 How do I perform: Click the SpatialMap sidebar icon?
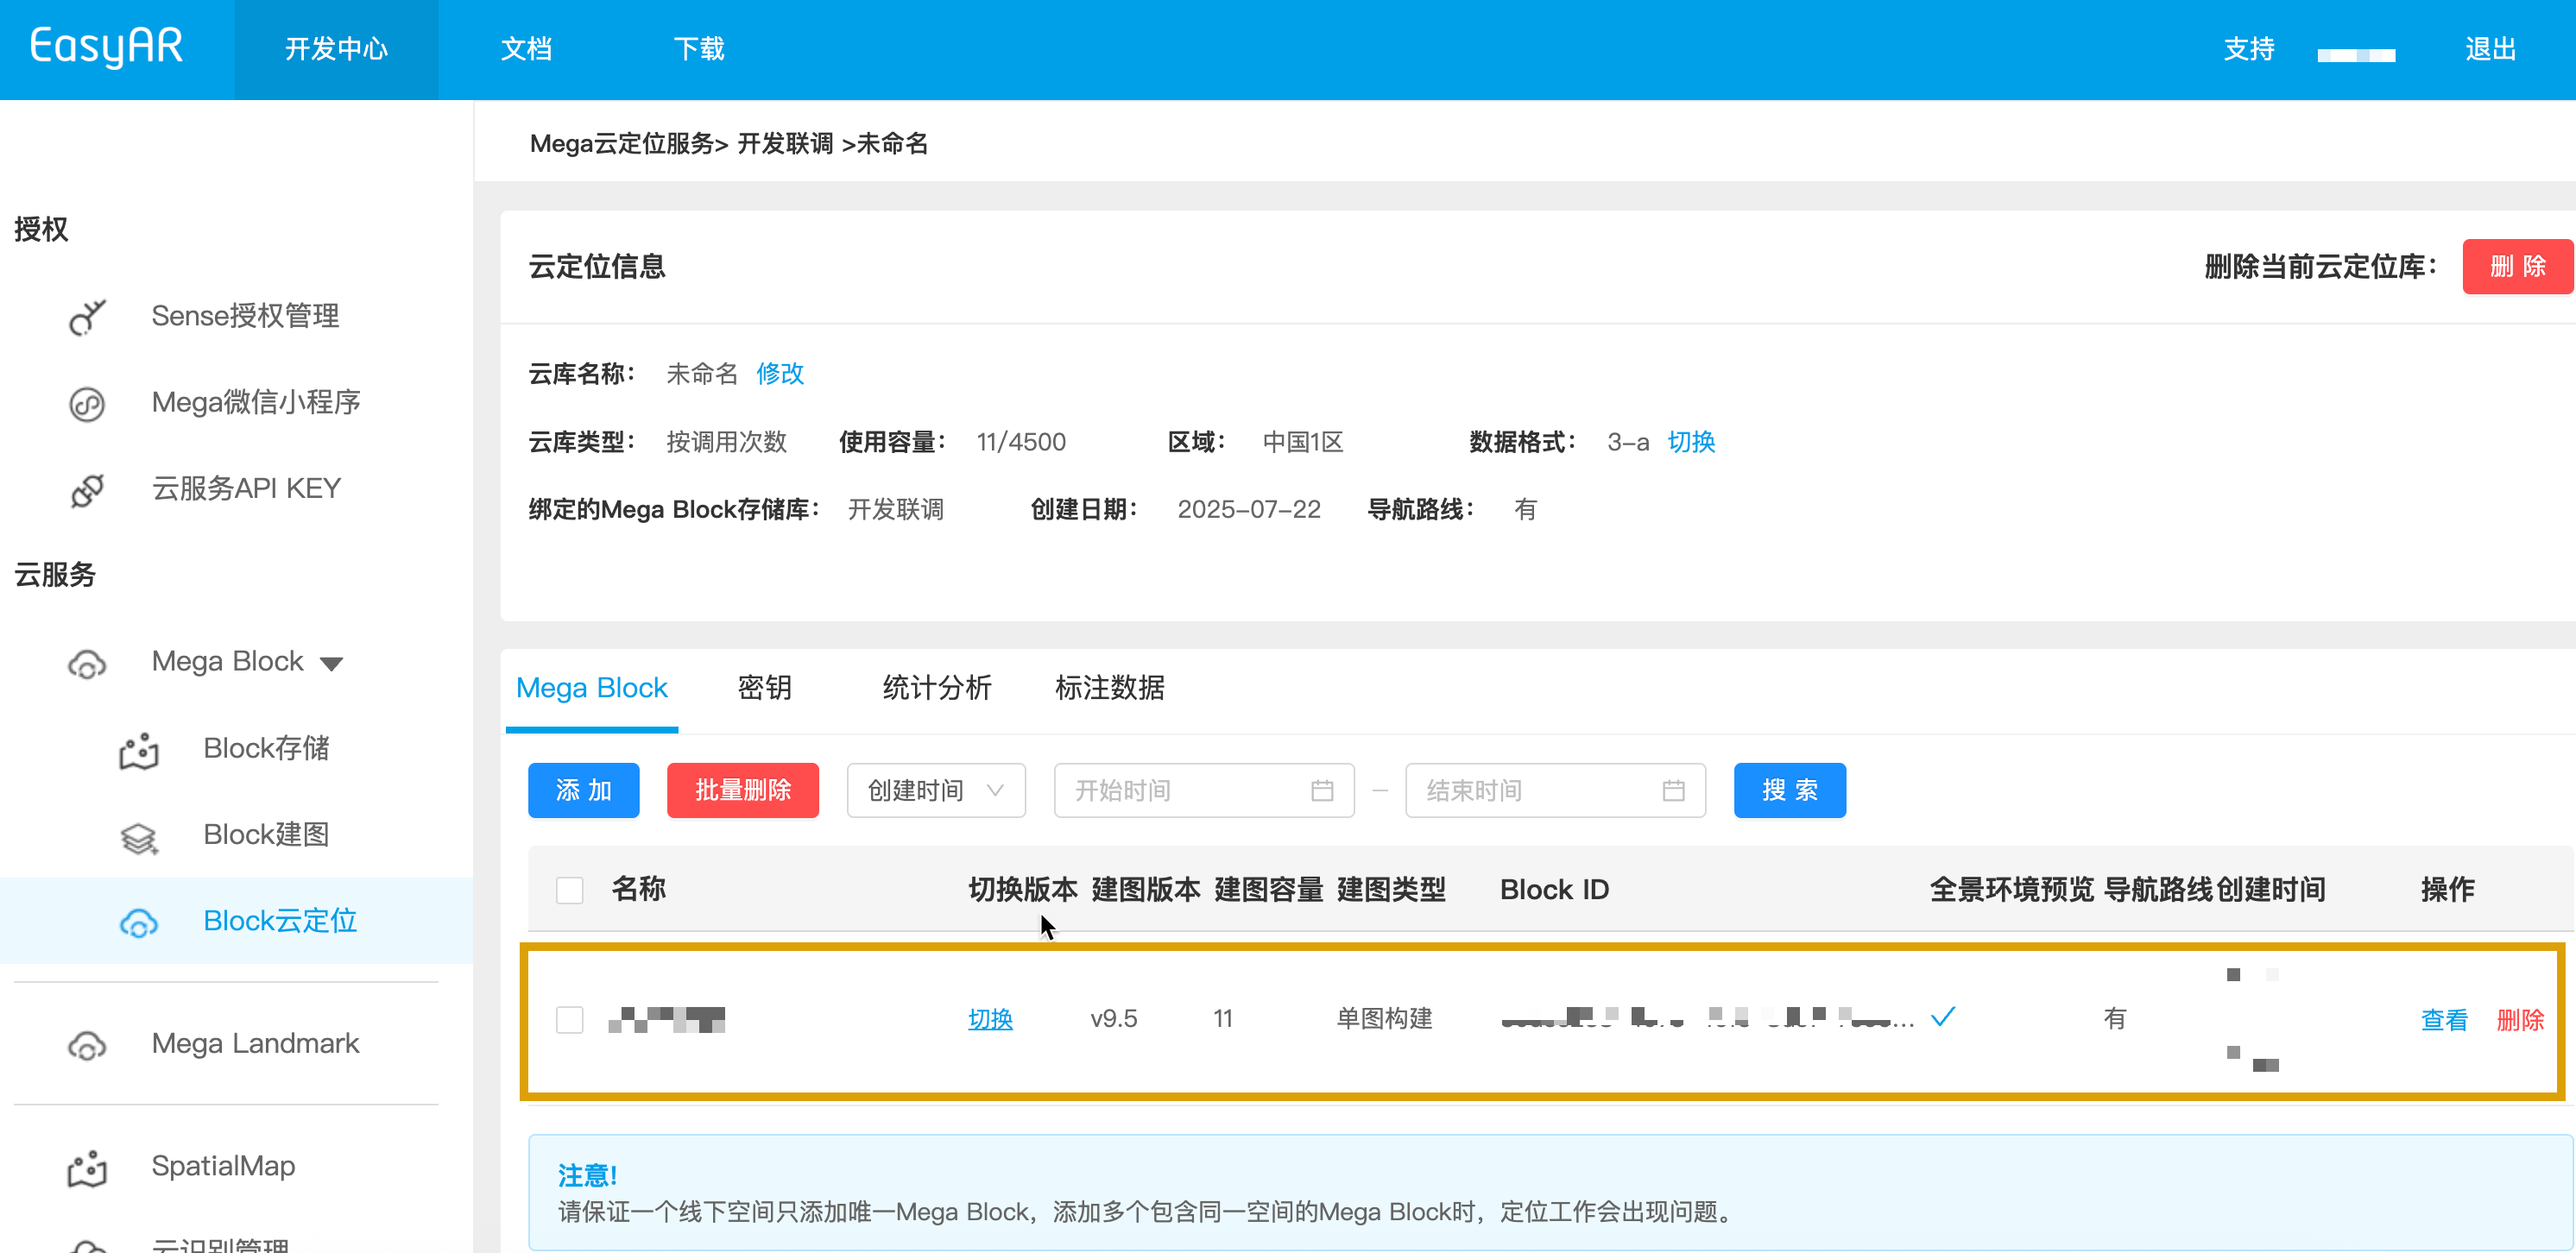point(87,1168)
